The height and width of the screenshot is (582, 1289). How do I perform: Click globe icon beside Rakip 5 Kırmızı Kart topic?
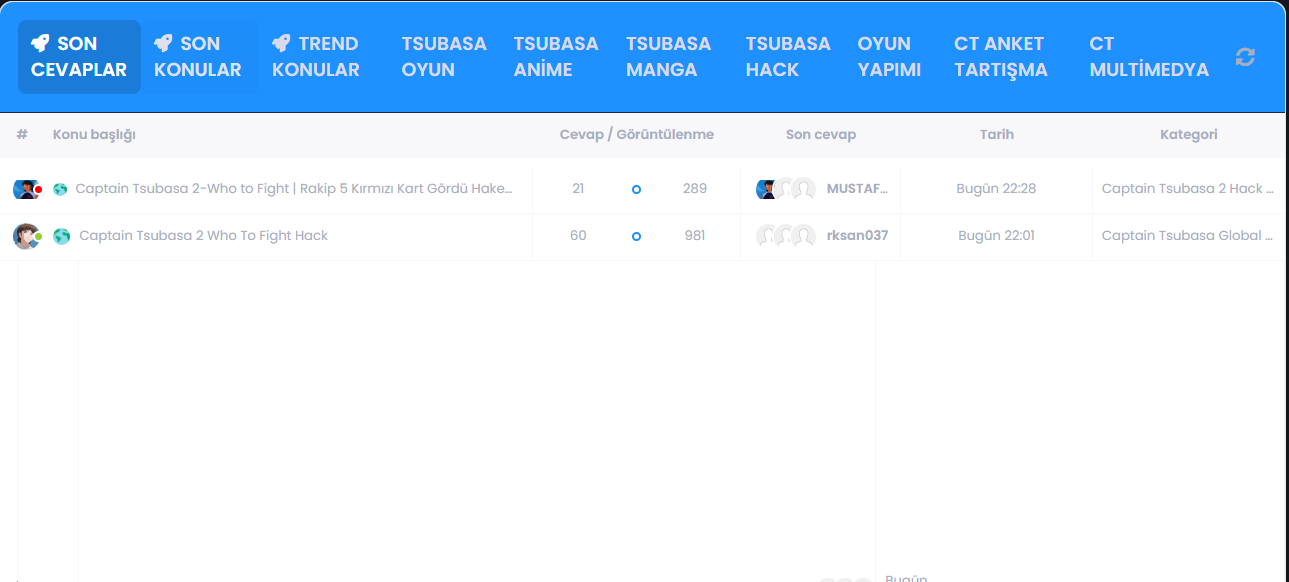(60, 189)
